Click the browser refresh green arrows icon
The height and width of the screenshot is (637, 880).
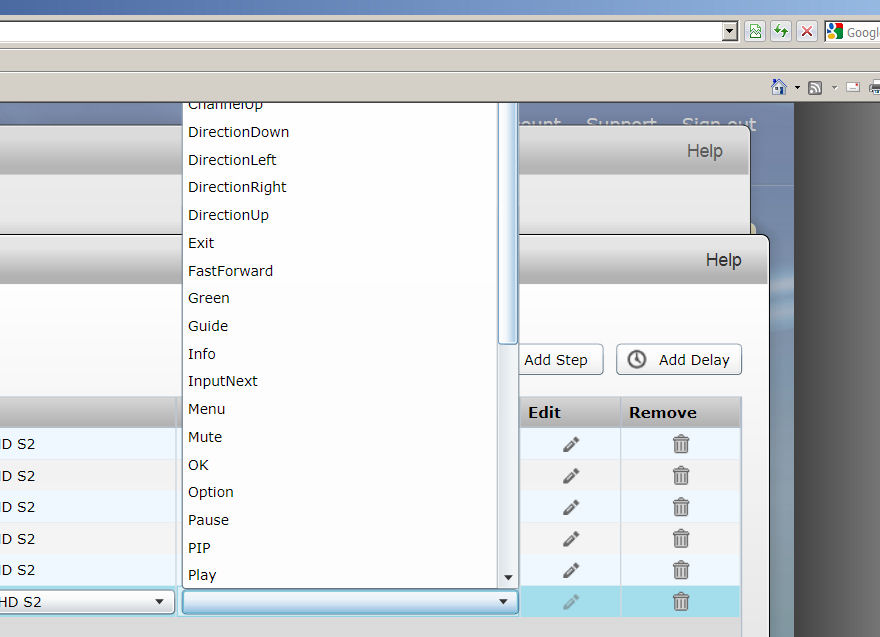coord(781,32)
